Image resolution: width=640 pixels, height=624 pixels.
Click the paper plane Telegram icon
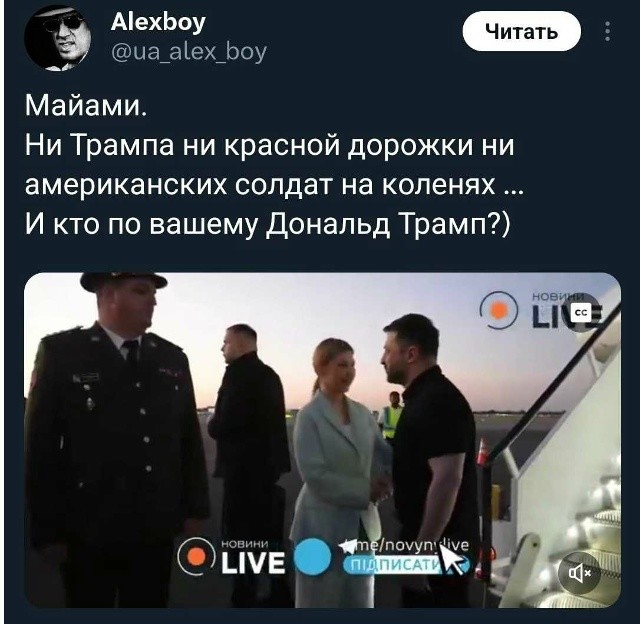[348, 547]
